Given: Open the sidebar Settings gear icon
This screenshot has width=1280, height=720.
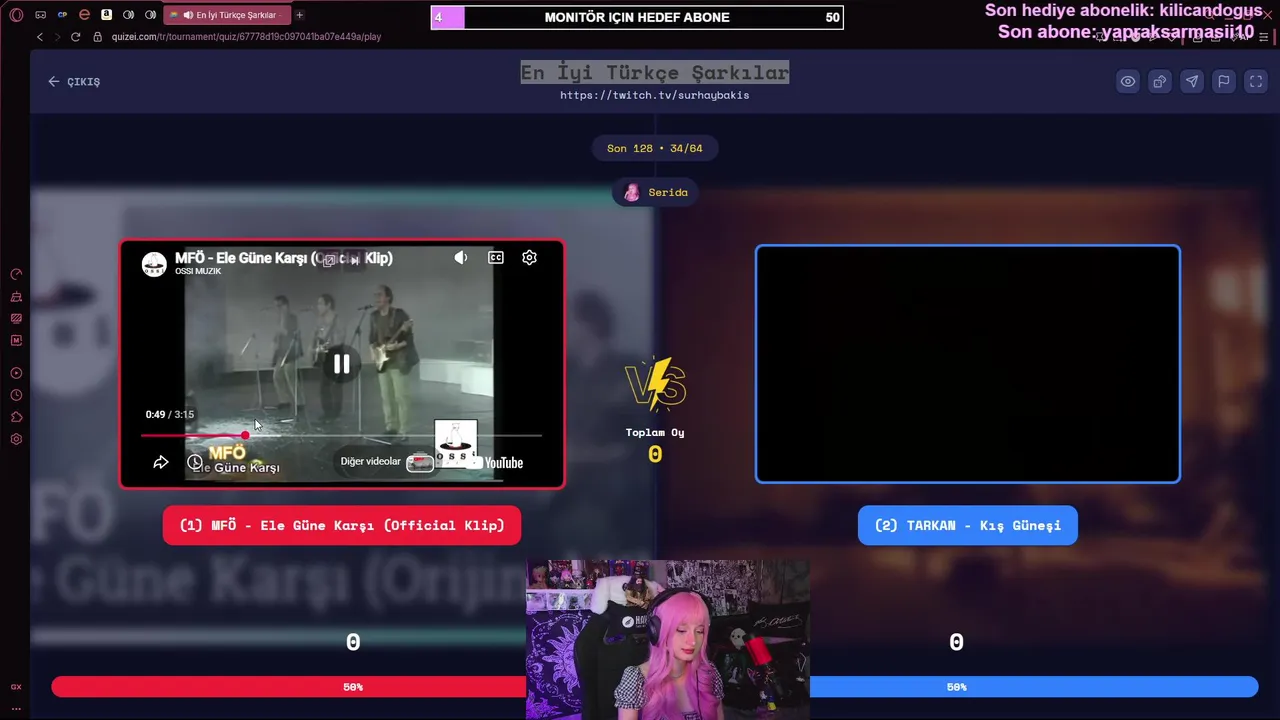Looking at the screenshot, I should [x=16, y=439].
